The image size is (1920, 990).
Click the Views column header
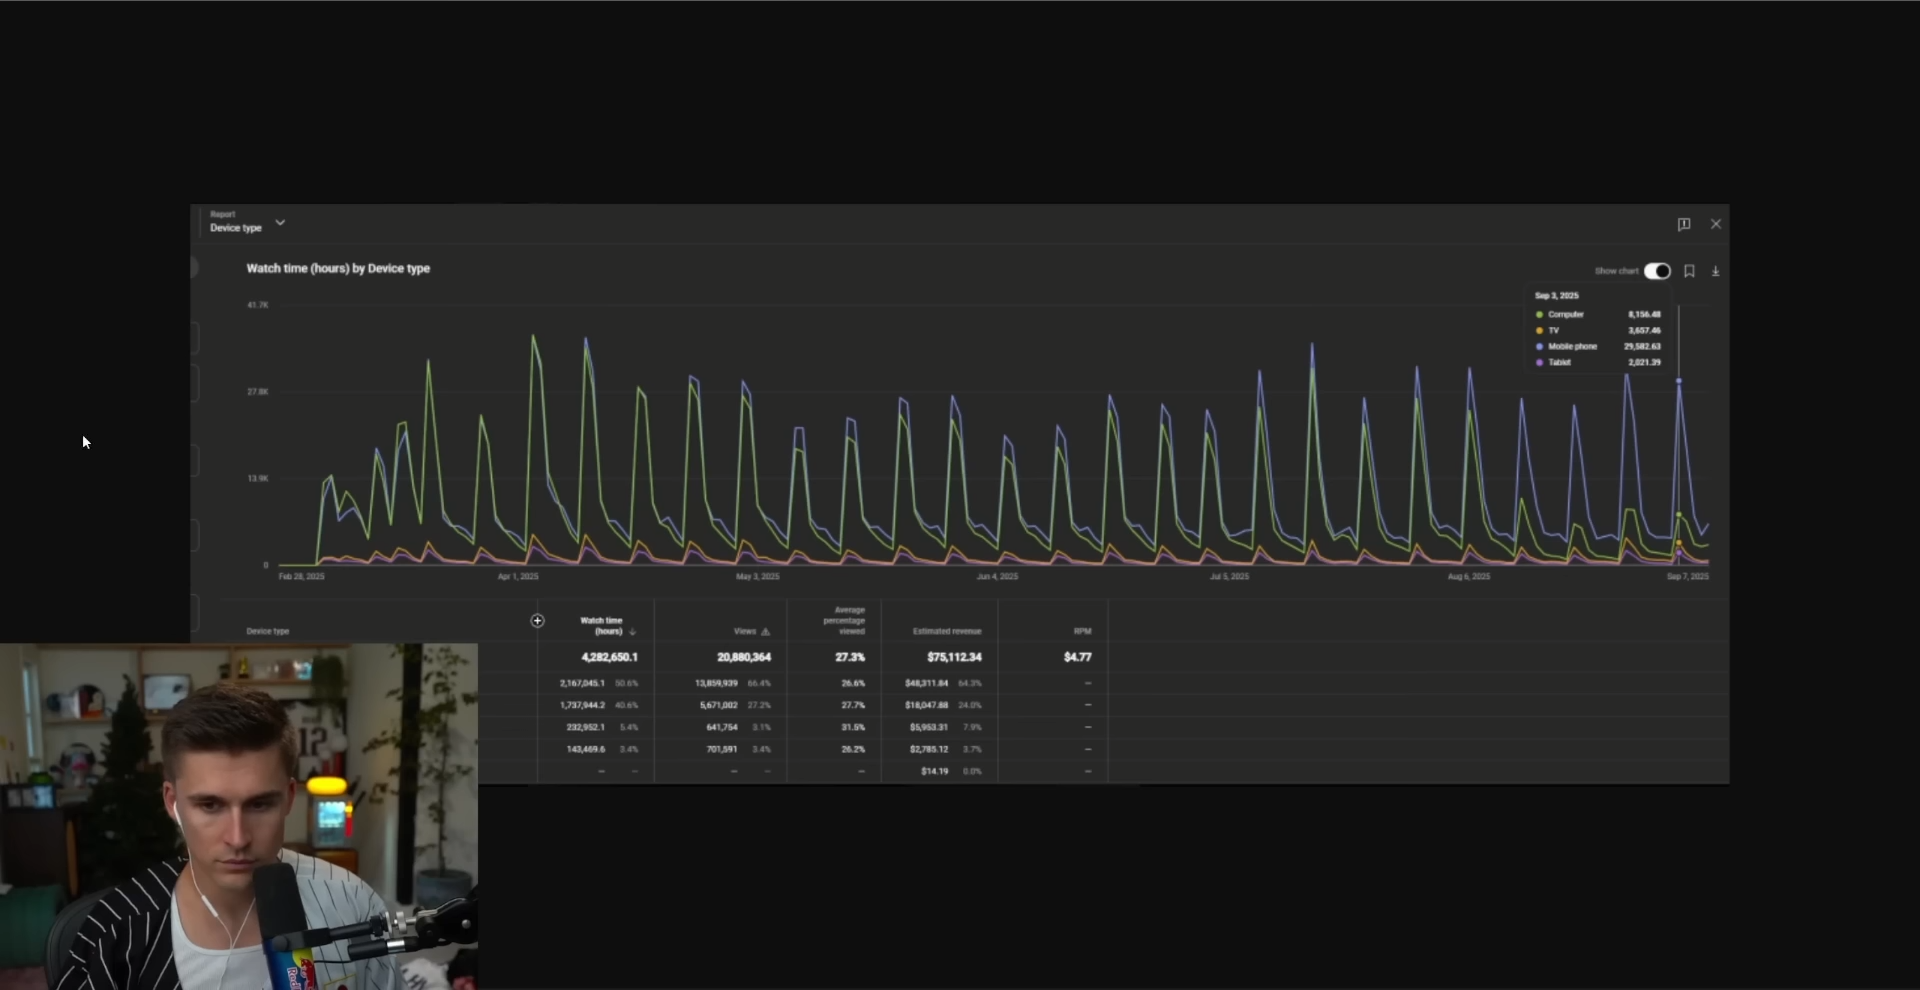coord(745,631)
